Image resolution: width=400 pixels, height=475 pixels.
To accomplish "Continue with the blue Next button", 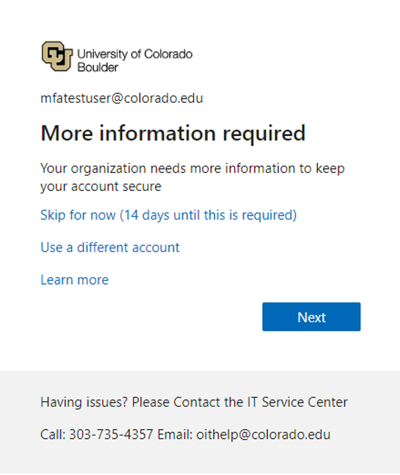I will tap(311, 317).
